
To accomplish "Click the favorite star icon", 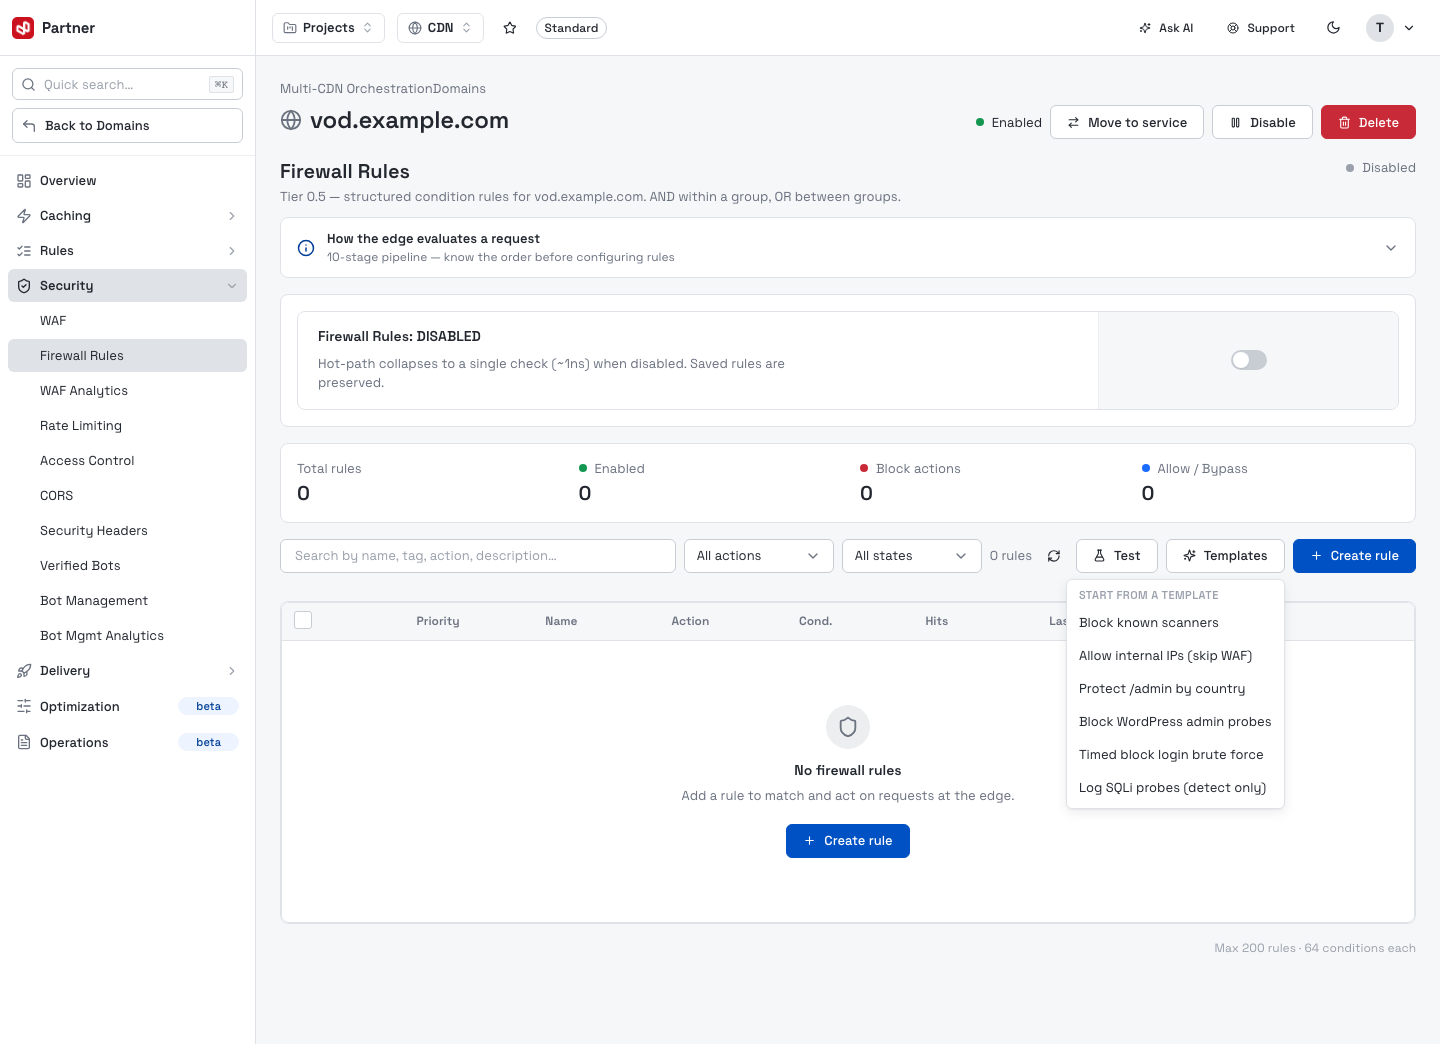I will point(510,28).
